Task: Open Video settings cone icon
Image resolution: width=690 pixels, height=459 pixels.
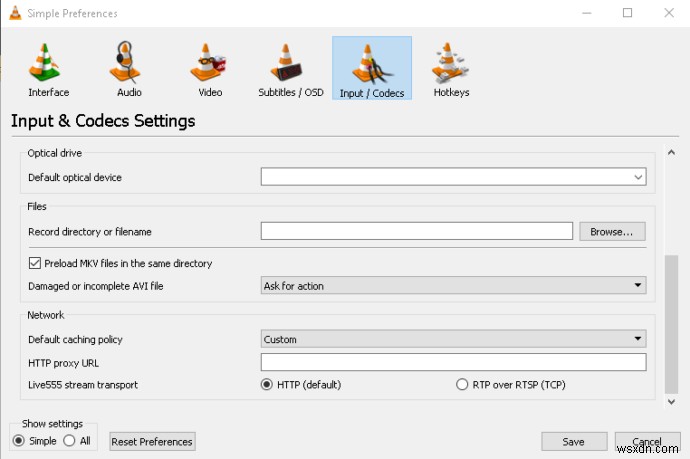Action: (210, 65)
